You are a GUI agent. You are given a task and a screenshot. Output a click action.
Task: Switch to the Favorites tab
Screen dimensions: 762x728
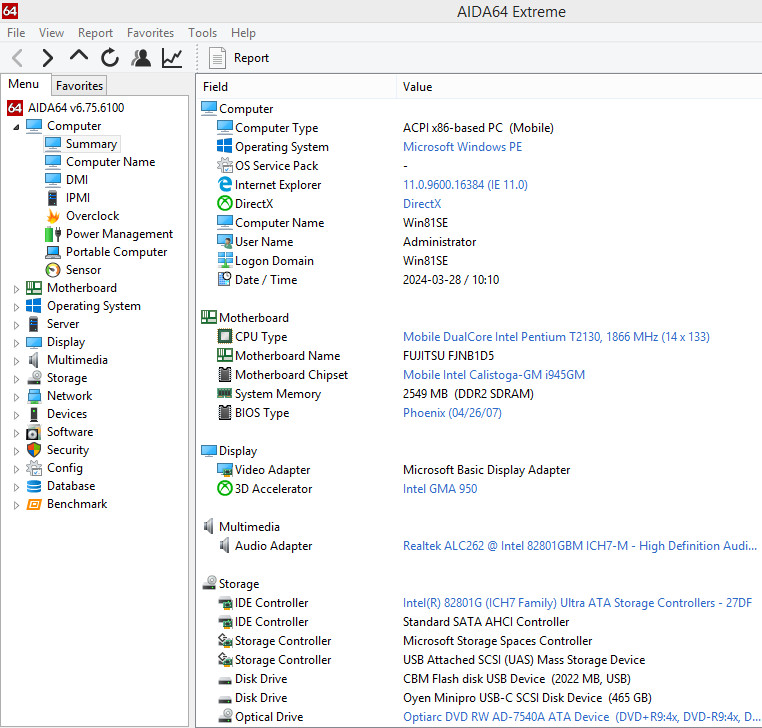79,86
